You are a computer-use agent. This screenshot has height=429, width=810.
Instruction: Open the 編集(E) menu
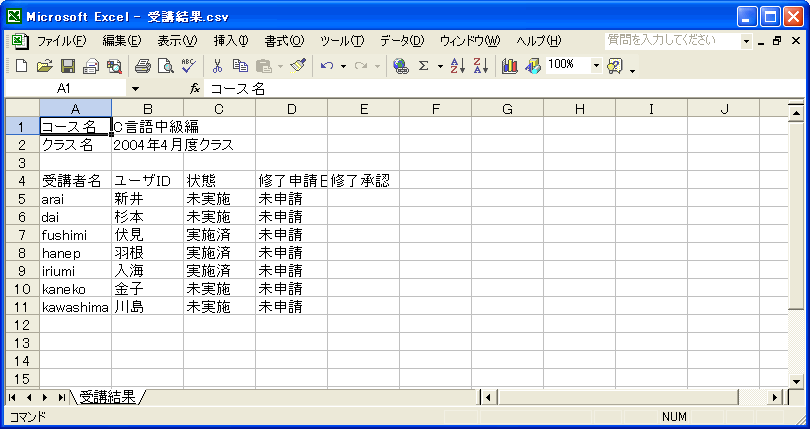[x=122, y=41]
